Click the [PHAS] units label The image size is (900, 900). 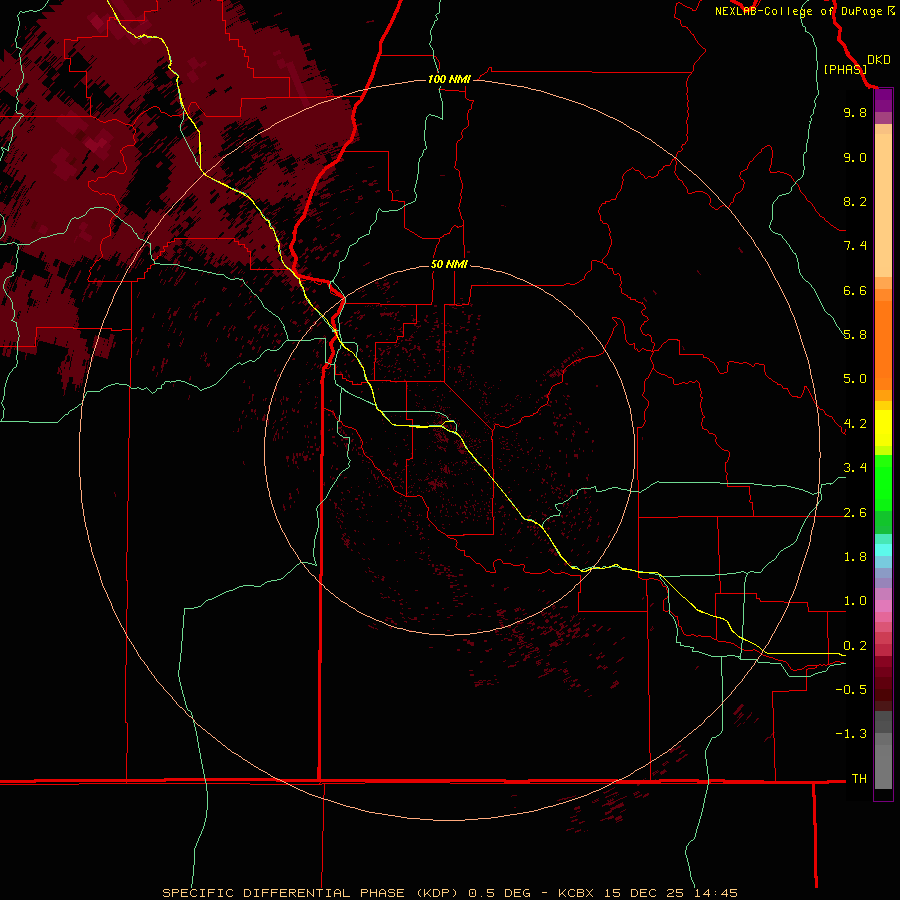845,69
